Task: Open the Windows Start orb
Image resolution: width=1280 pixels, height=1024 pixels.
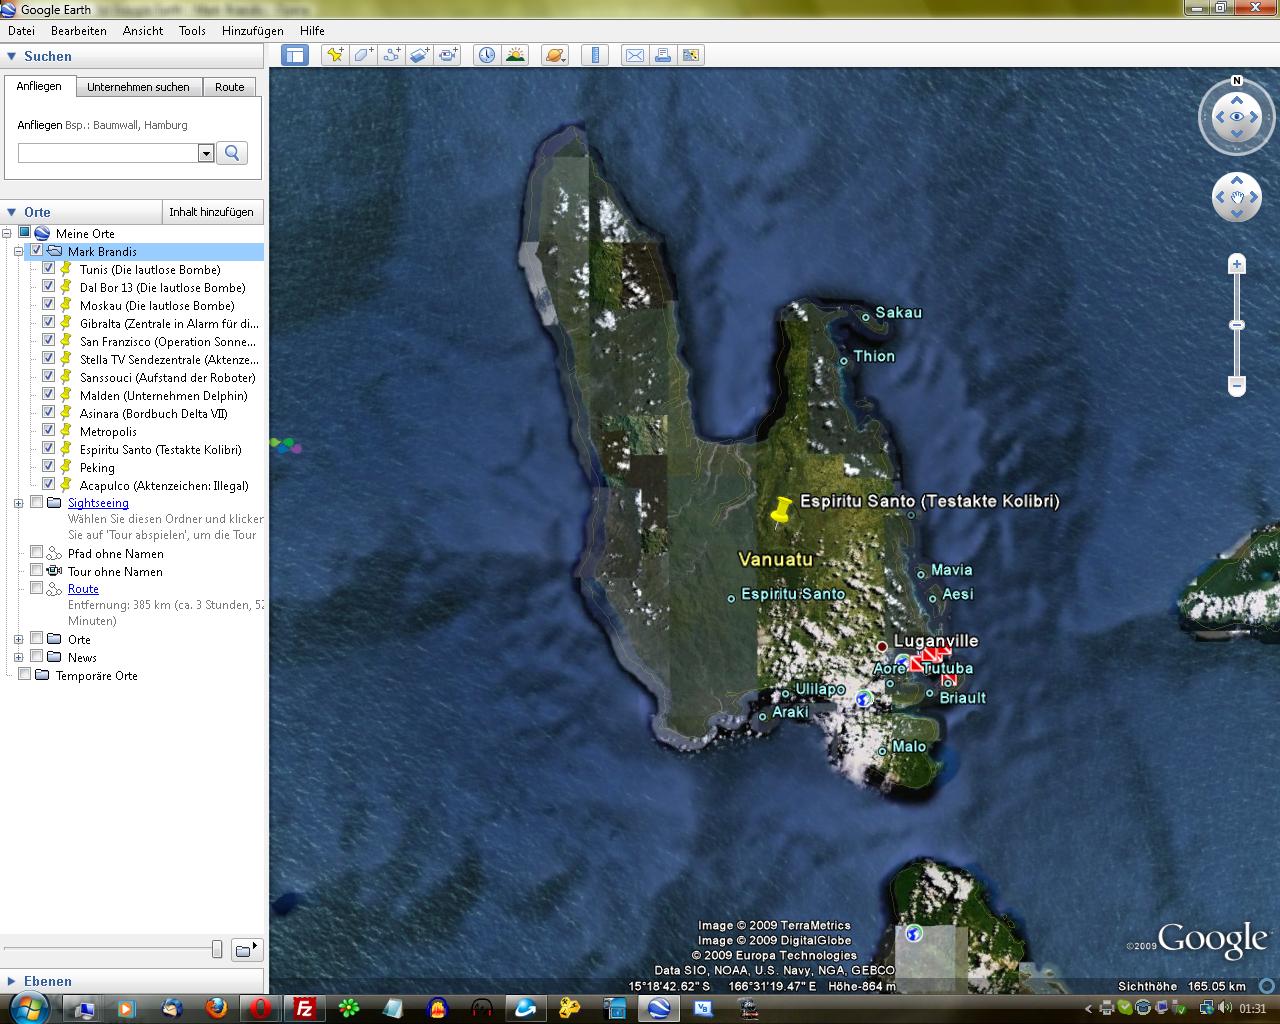Action: [29, 1008]
